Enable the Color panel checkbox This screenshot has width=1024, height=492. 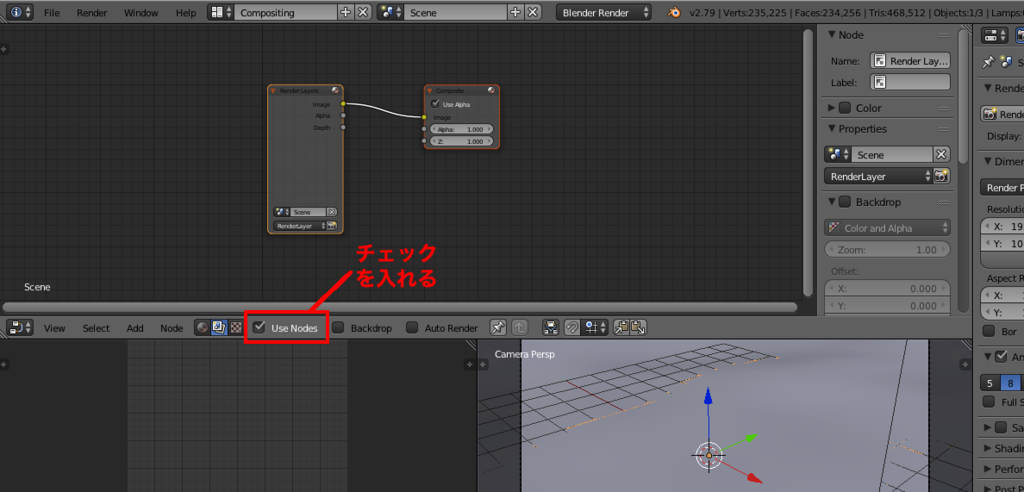point(844,108)
